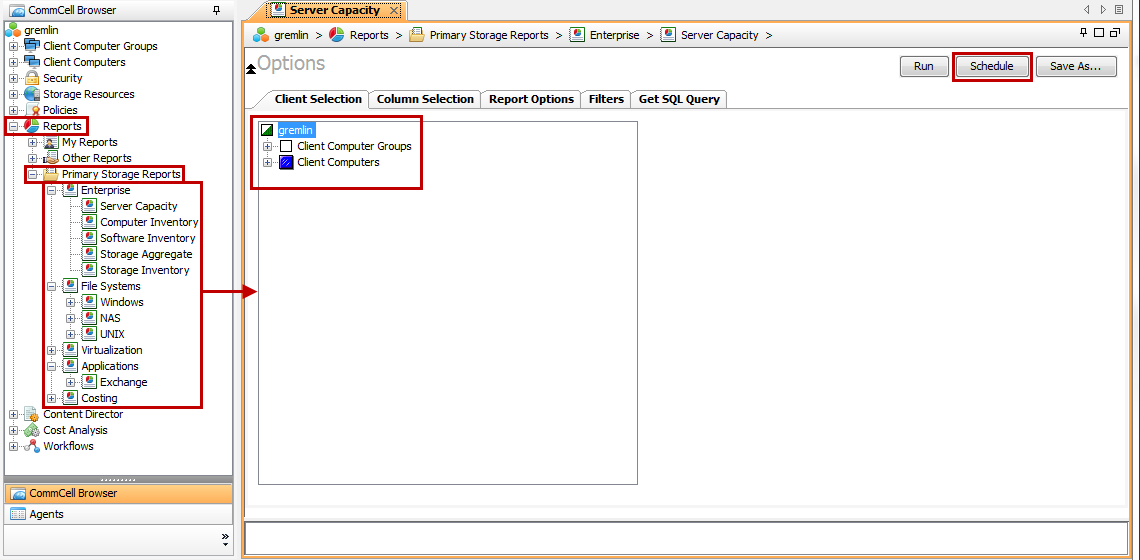The height and width of the screenshot is (560, 1140).
Task: Click the Security lock icon in tree
Action: [x=32, y=78]
